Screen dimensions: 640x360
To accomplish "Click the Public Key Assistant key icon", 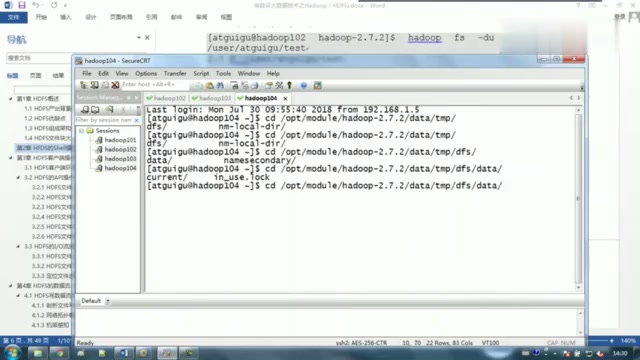I will (289, 85).
